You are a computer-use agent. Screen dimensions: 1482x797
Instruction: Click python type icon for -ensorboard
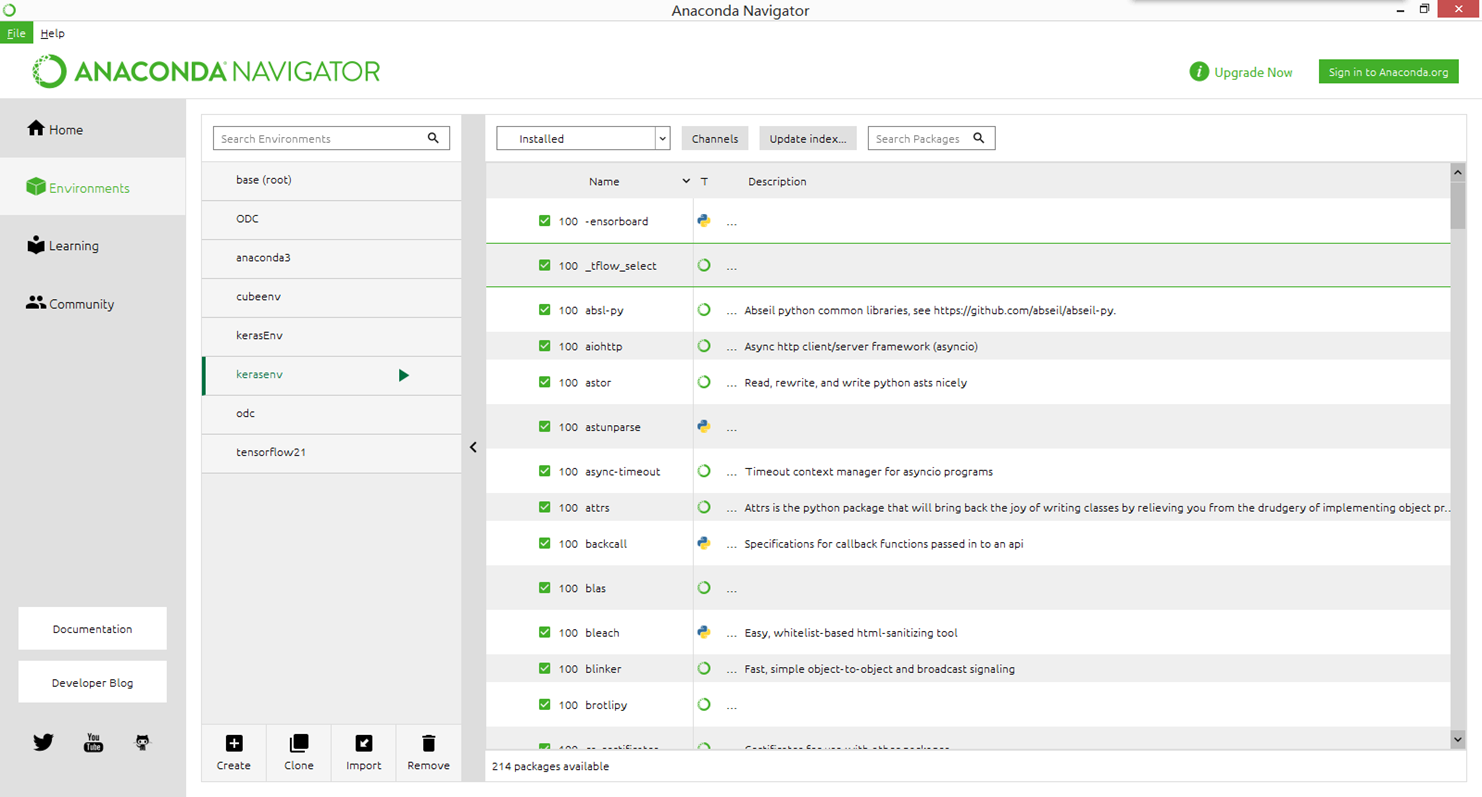click(704, 221)
